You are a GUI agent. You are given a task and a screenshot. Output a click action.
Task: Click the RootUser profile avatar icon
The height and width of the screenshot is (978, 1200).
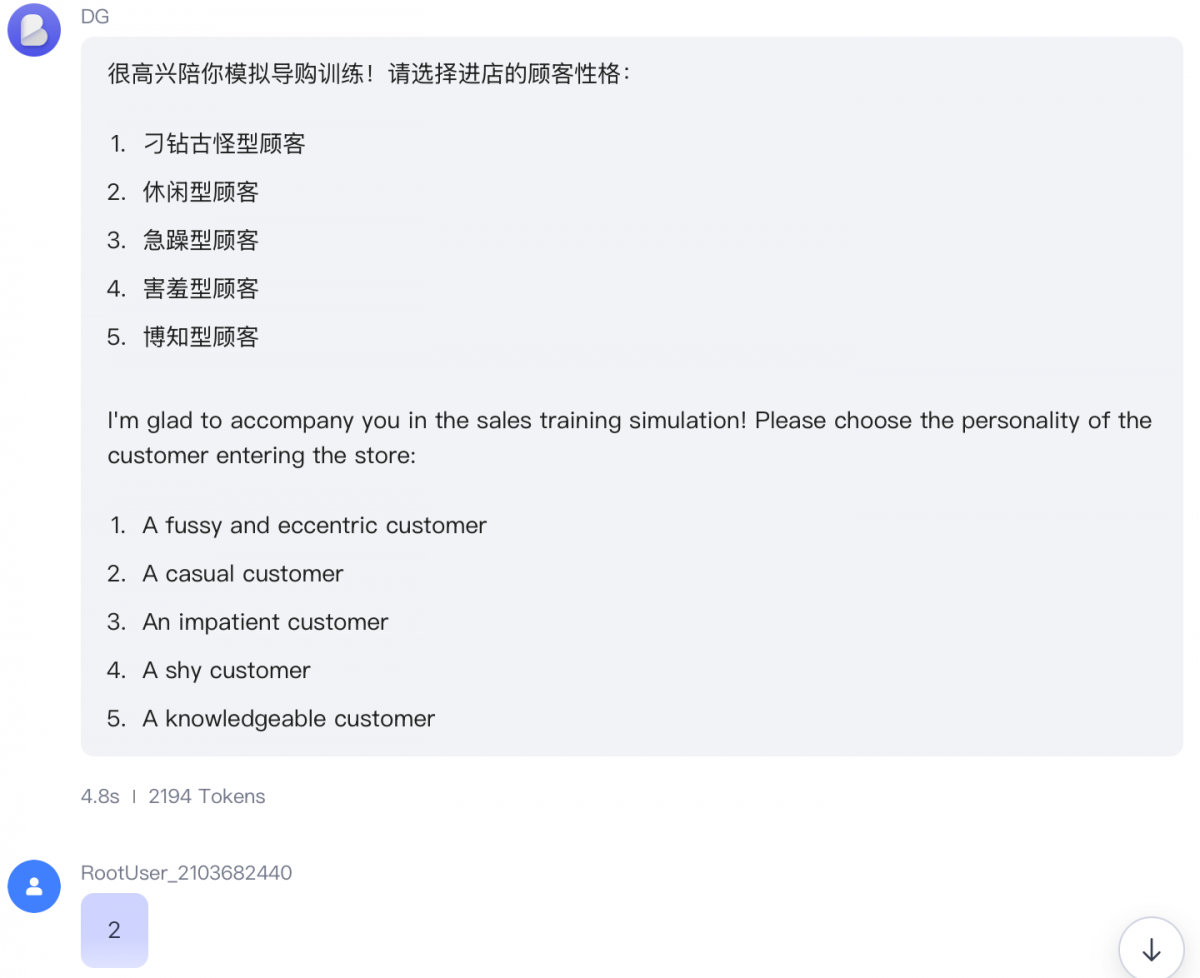click(x=34, y=886)
